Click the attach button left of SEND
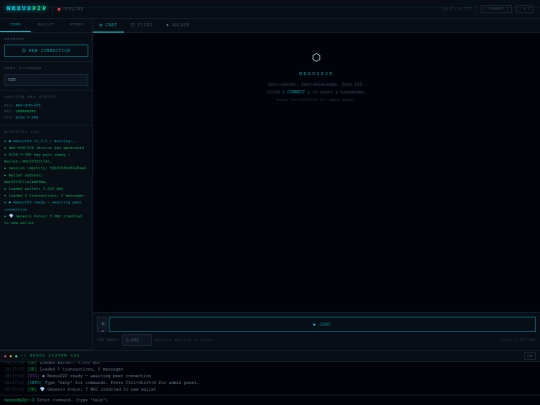The width and height of the screenshot is (540, 405). pyautogui.click(x=102, y=324)
